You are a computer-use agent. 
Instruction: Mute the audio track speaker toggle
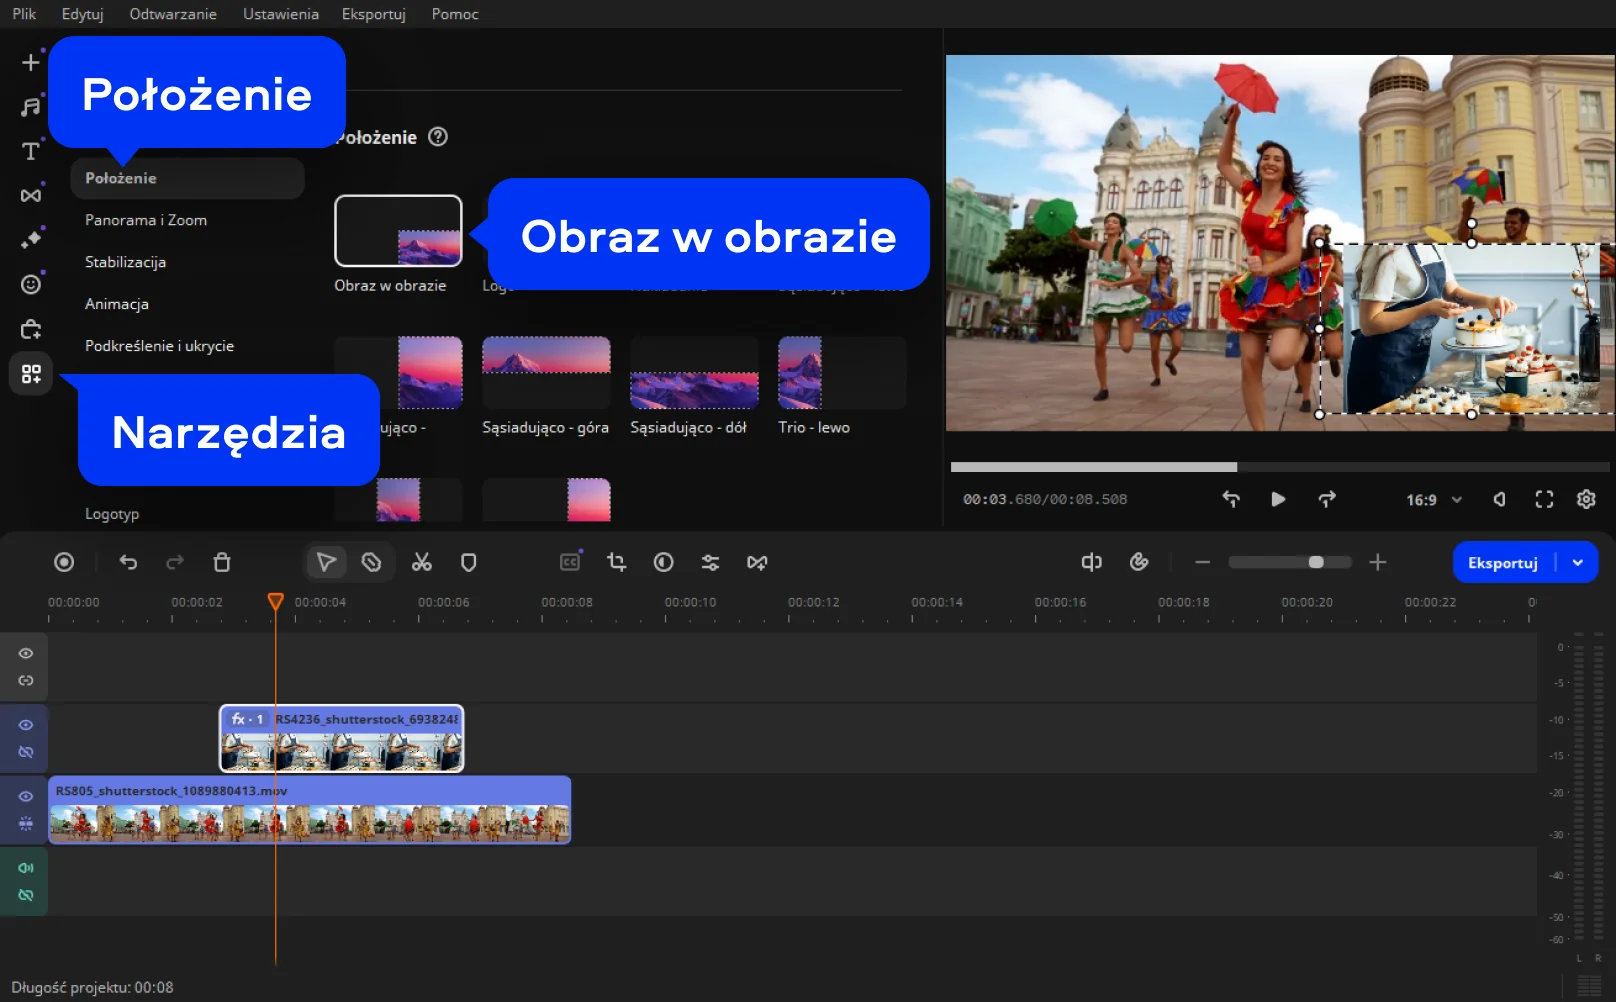[26, 868]
